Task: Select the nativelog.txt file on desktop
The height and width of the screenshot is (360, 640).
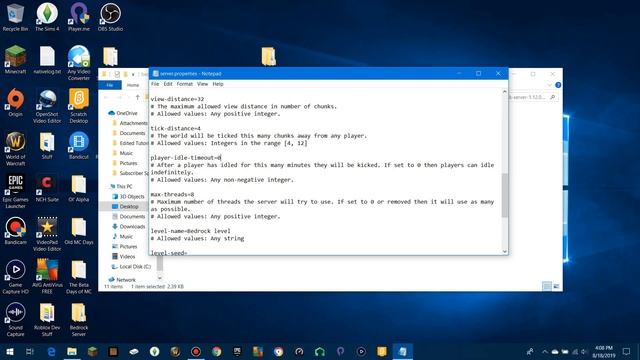Action: pos(47,60)
